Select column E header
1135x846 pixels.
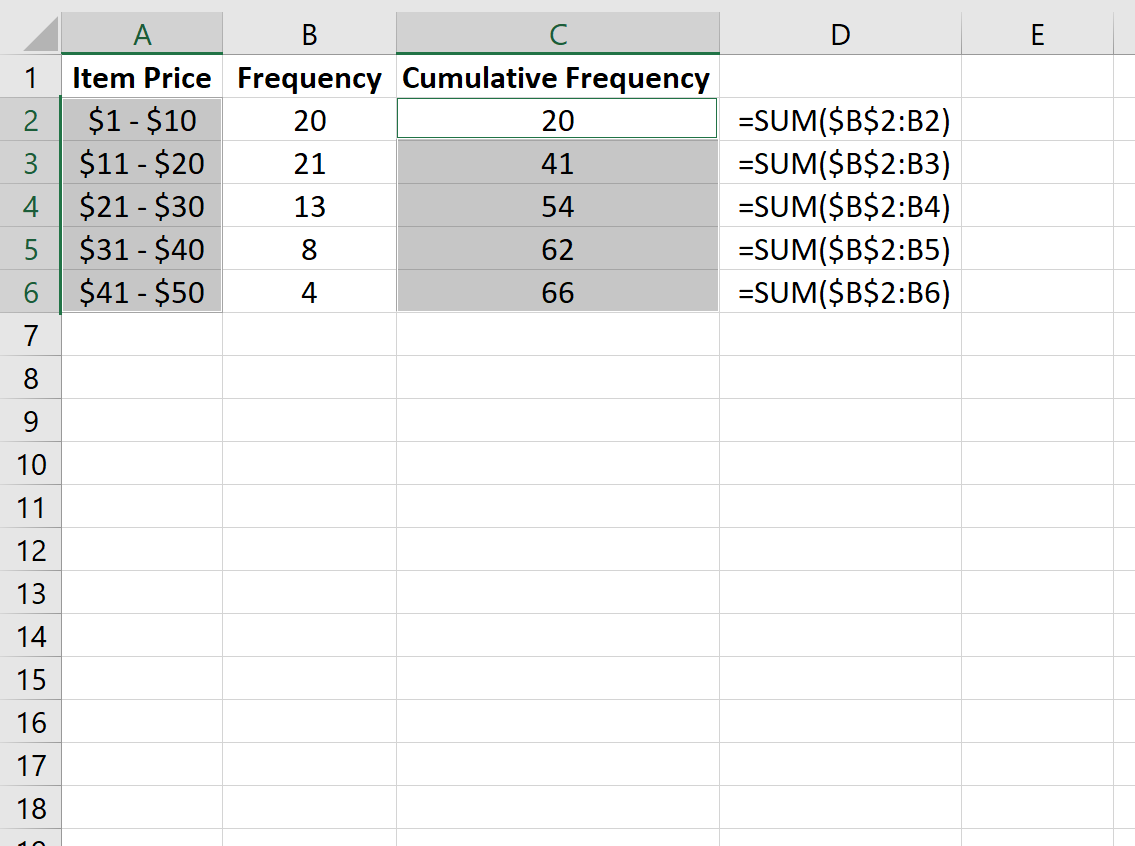tap(1037, 35)
